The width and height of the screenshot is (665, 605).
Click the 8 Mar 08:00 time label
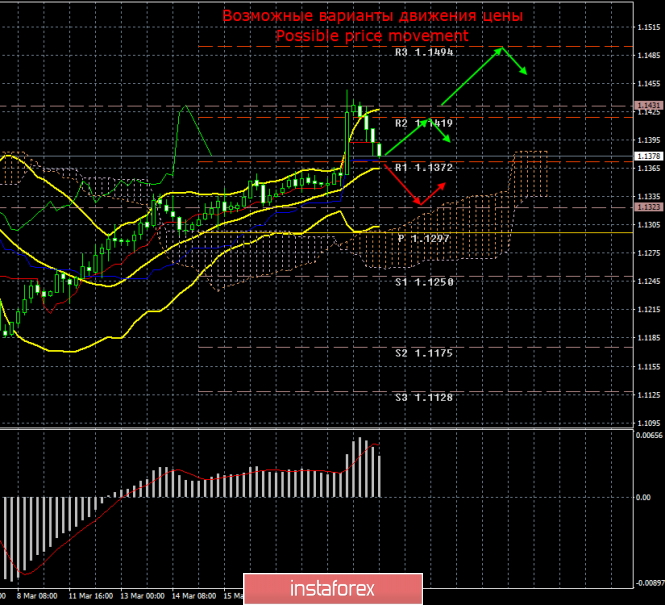[x=37, y=596]
